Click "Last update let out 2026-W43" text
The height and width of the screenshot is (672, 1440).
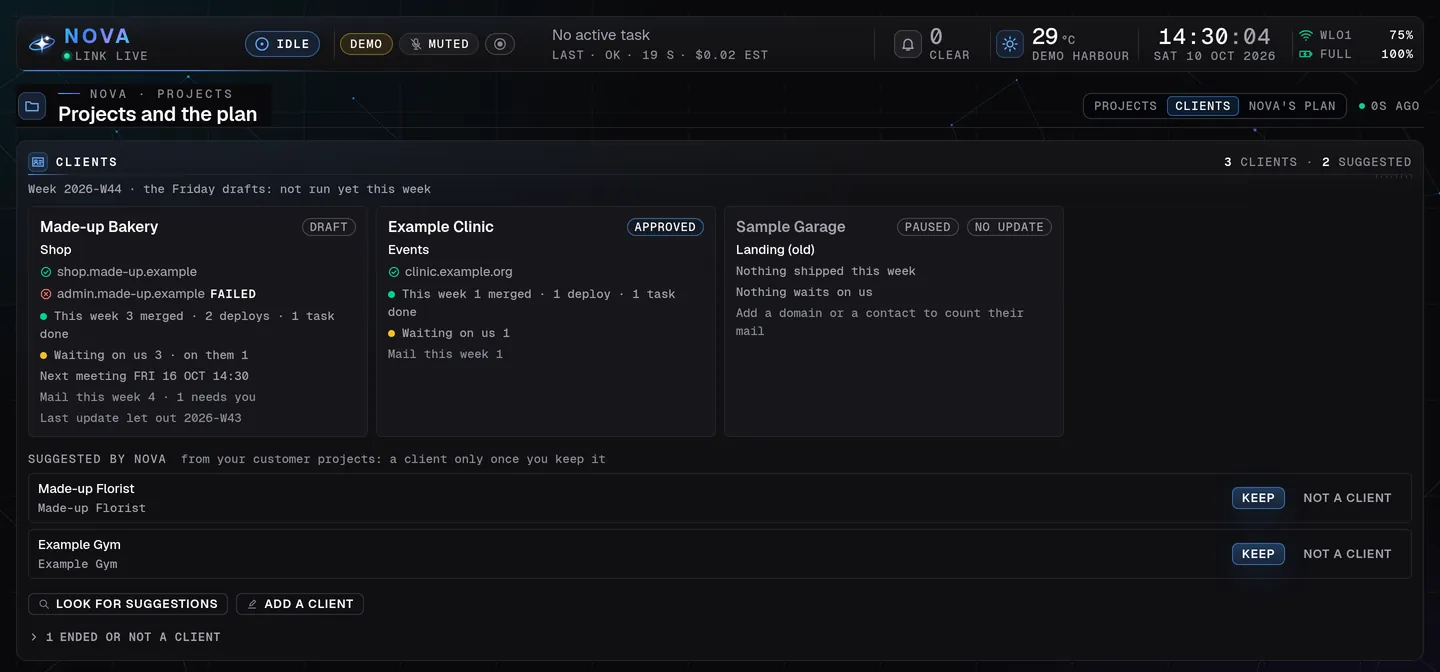[141, 418]
